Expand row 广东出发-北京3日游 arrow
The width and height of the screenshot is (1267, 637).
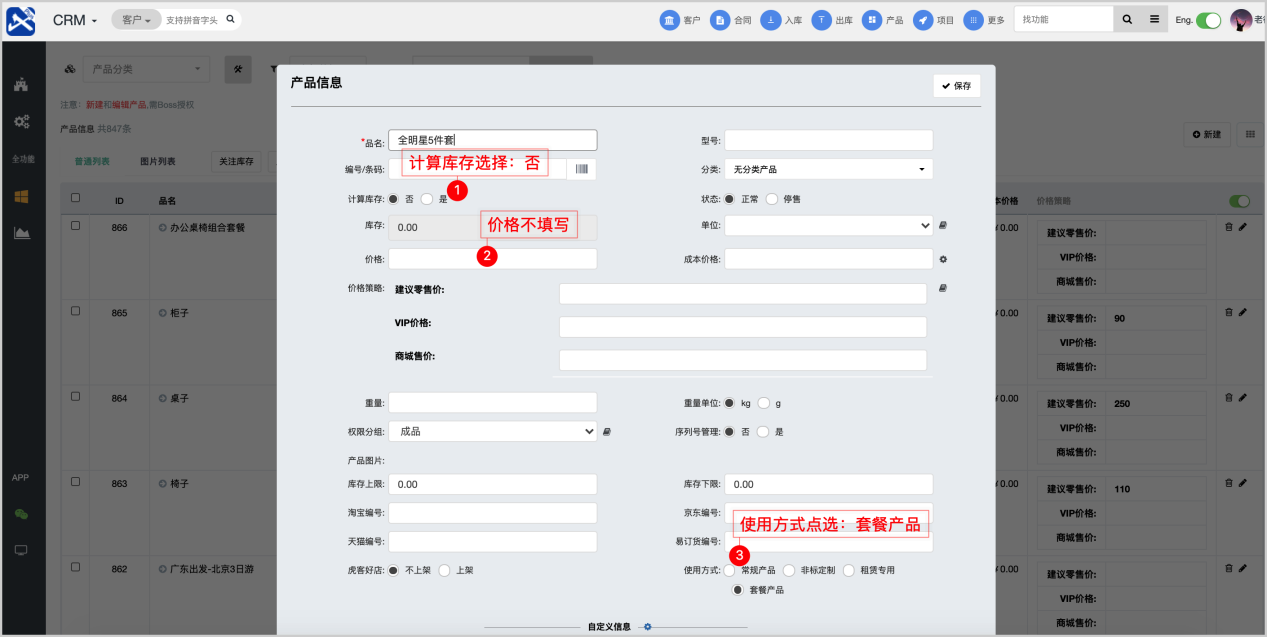[163, 568]
